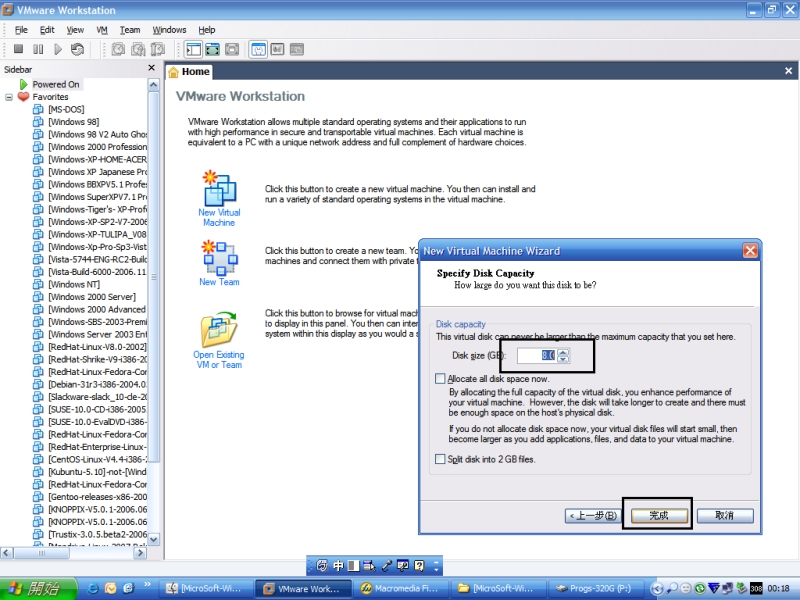Viewport: 800px width, 600px height.
Task: Click the help question mark on IME bar
Action: pyautogui.click(x=419, y=565)
